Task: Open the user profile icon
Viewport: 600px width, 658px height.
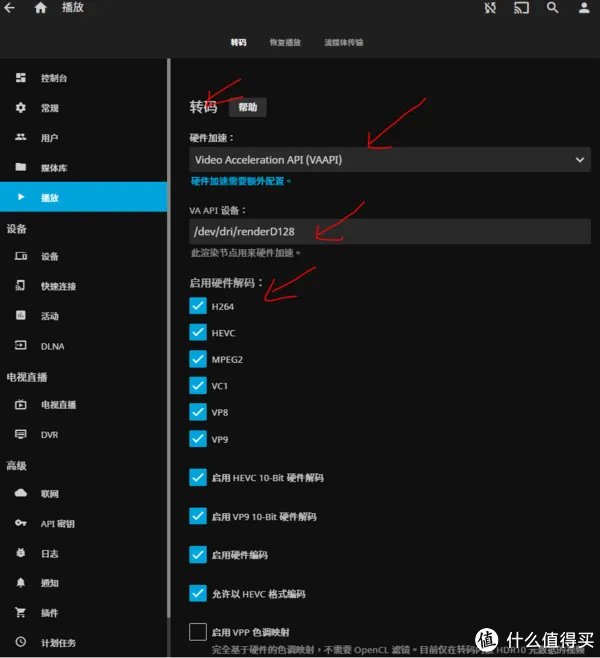Action: pos(584,8)
